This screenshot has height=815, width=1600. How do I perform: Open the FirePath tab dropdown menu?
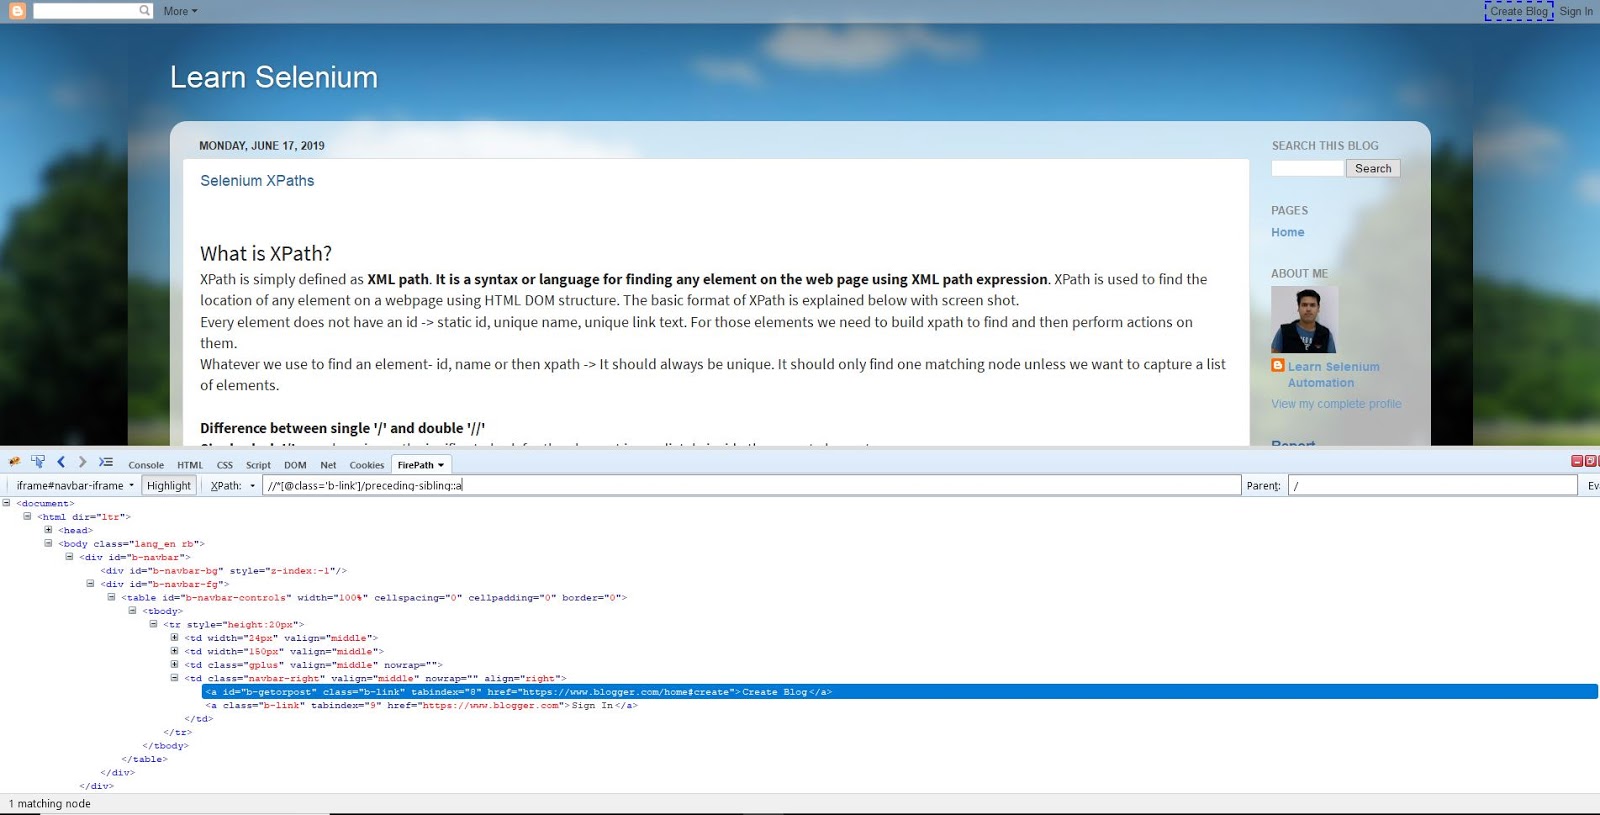point(441,465)
